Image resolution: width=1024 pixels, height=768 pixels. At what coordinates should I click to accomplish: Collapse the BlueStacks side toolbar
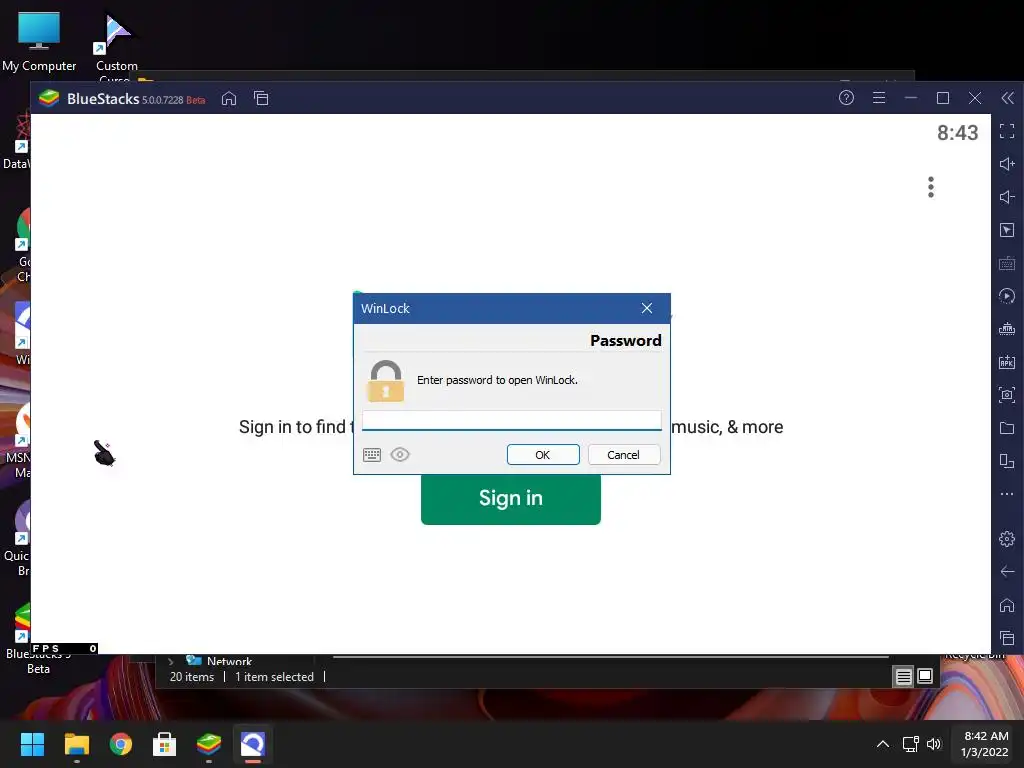(1008, 98)
